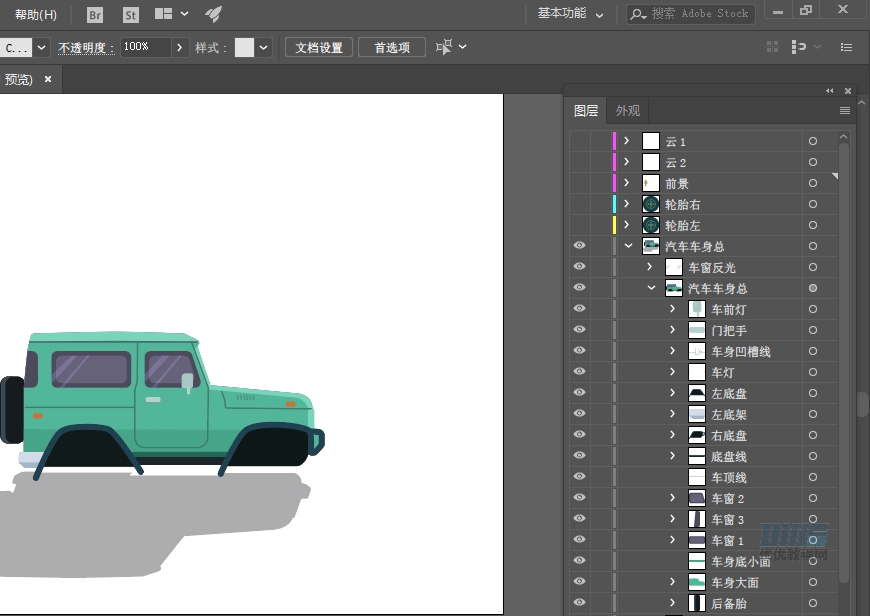Open the 帮助(H) menu
The width and height of the screenshot is (870, 616).
pos(36,15)
